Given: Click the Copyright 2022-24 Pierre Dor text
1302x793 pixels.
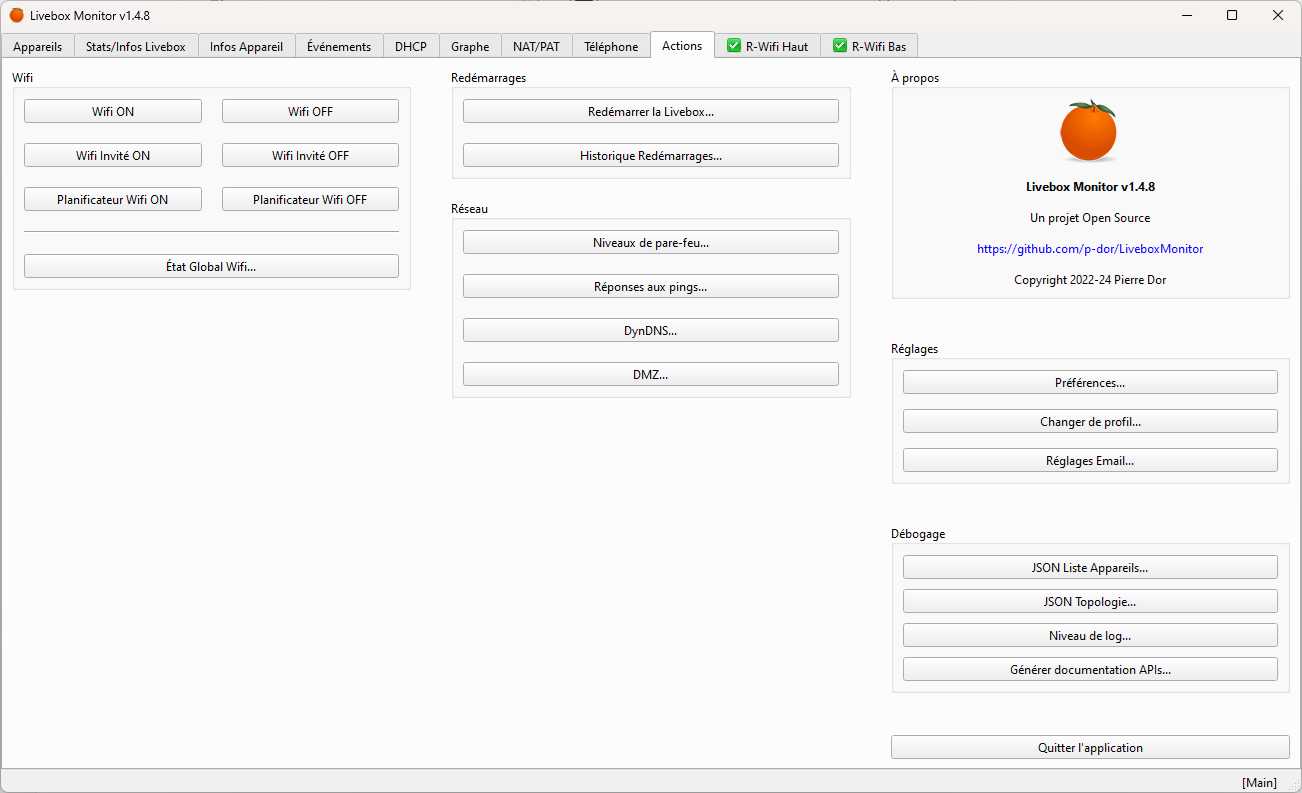Looking at the screenshot, I should click(x=1090, y=280).
